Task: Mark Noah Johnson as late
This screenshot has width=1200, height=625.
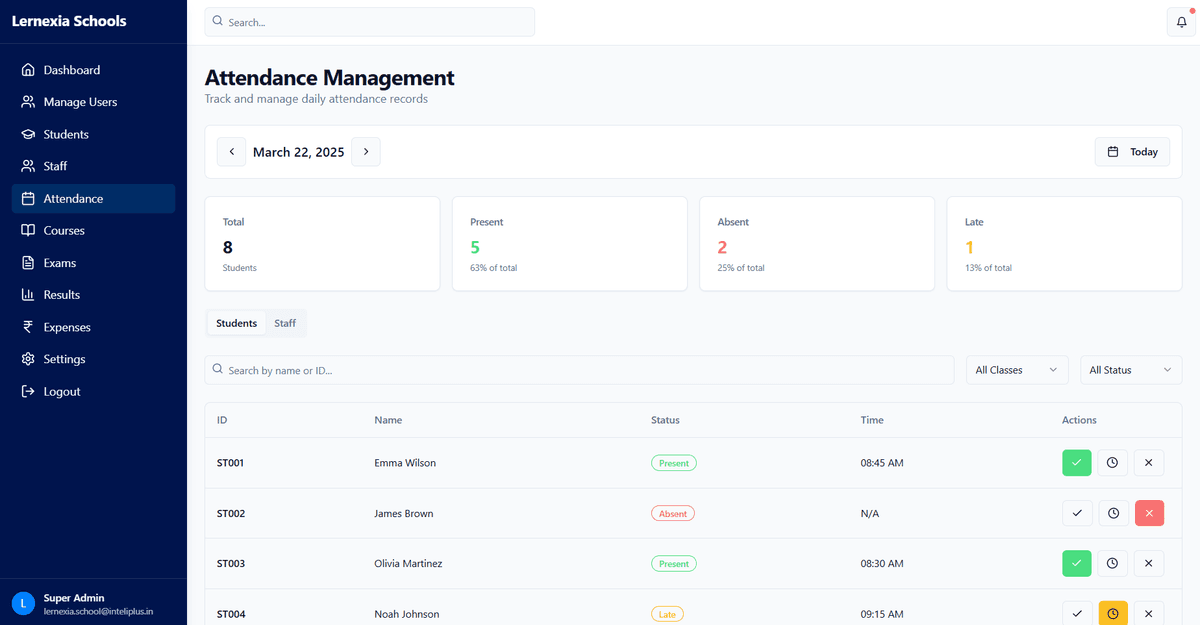Action: (1113, 612)
